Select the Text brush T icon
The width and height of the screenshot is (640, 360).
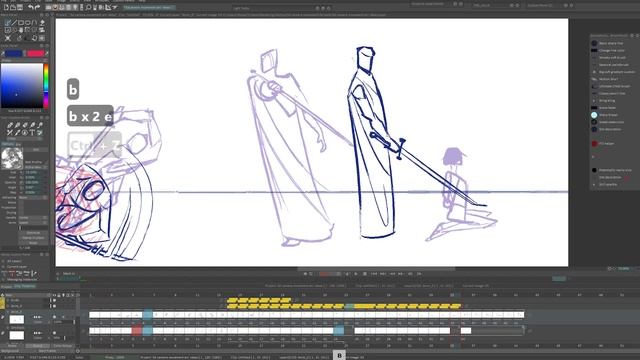pyautogui.click(x=32, y=133)
